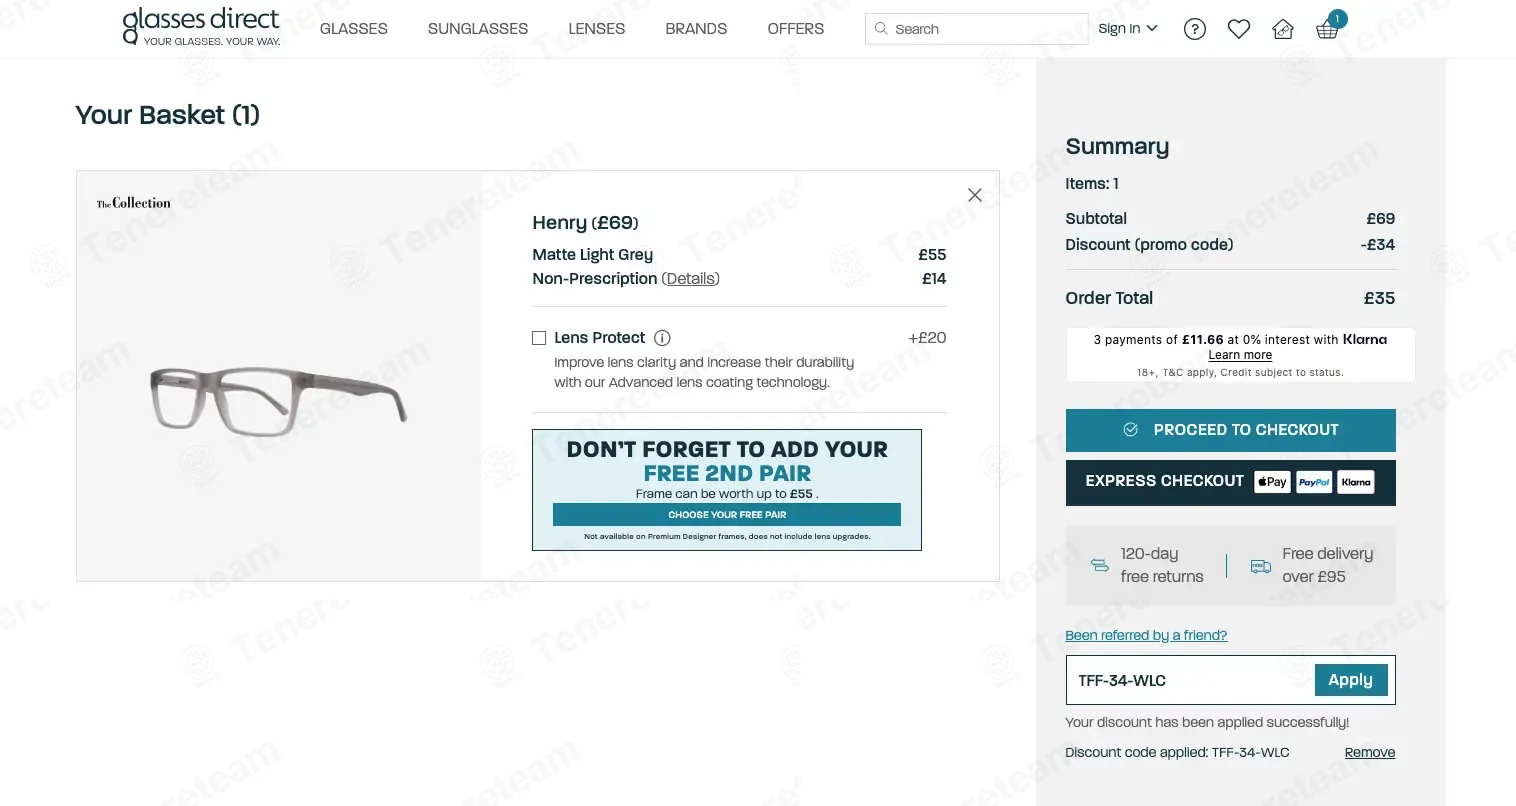This screenshot has height=806, width=1516.
Task: Click the promo code input field
Action: pyautogui.click(x=1190, y=680)
